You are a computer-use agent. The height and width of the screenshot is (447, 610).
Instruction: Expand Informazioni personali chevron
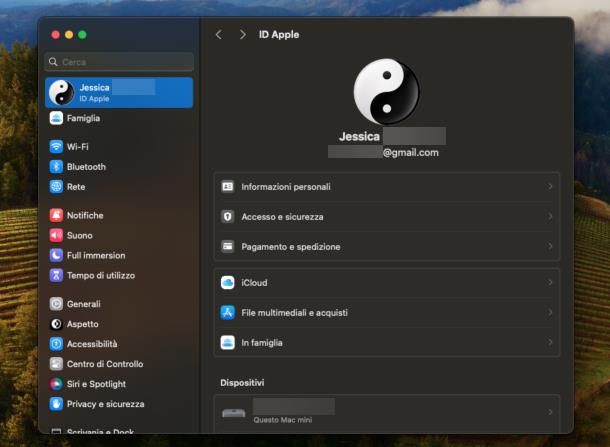click(x=550, y=187)
